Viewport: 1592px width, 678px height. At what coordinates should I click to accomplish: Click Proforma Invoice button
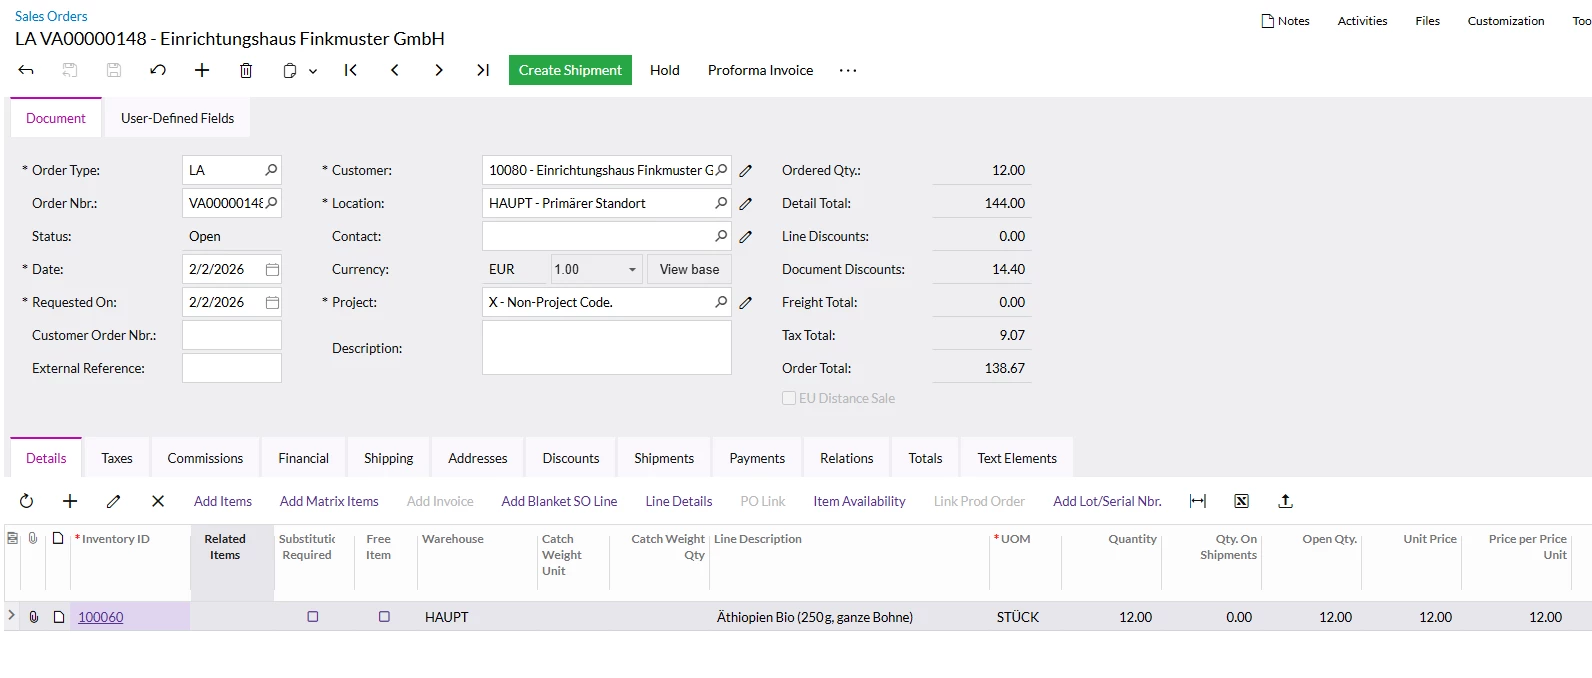[x=760, y=70]
